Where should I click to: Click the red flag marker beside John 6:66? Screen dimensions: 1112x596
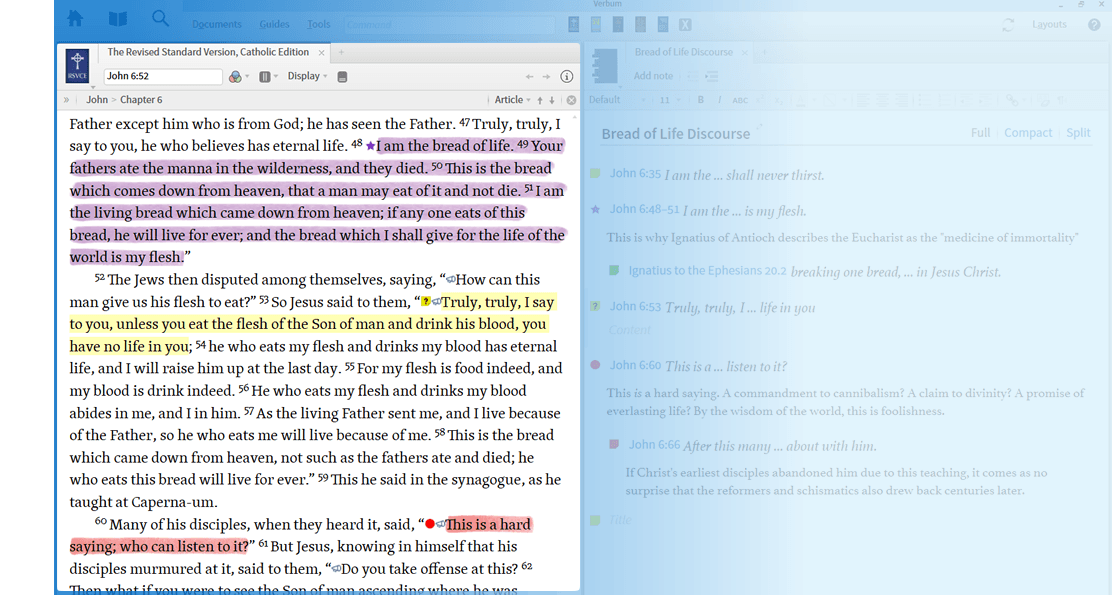(614, 444)
